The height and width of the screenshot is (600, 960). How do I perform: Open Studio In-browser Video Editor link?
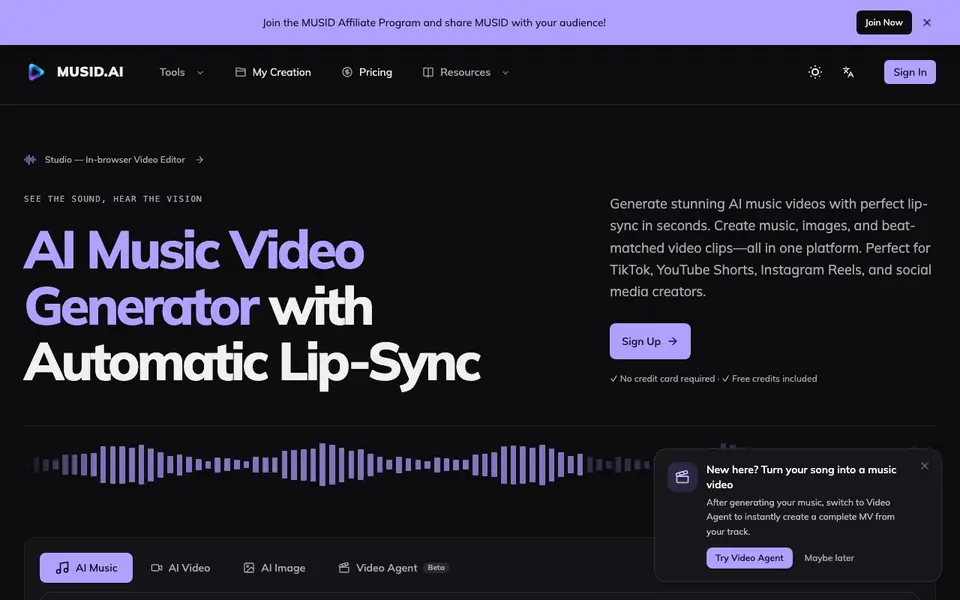coord(114,160)
